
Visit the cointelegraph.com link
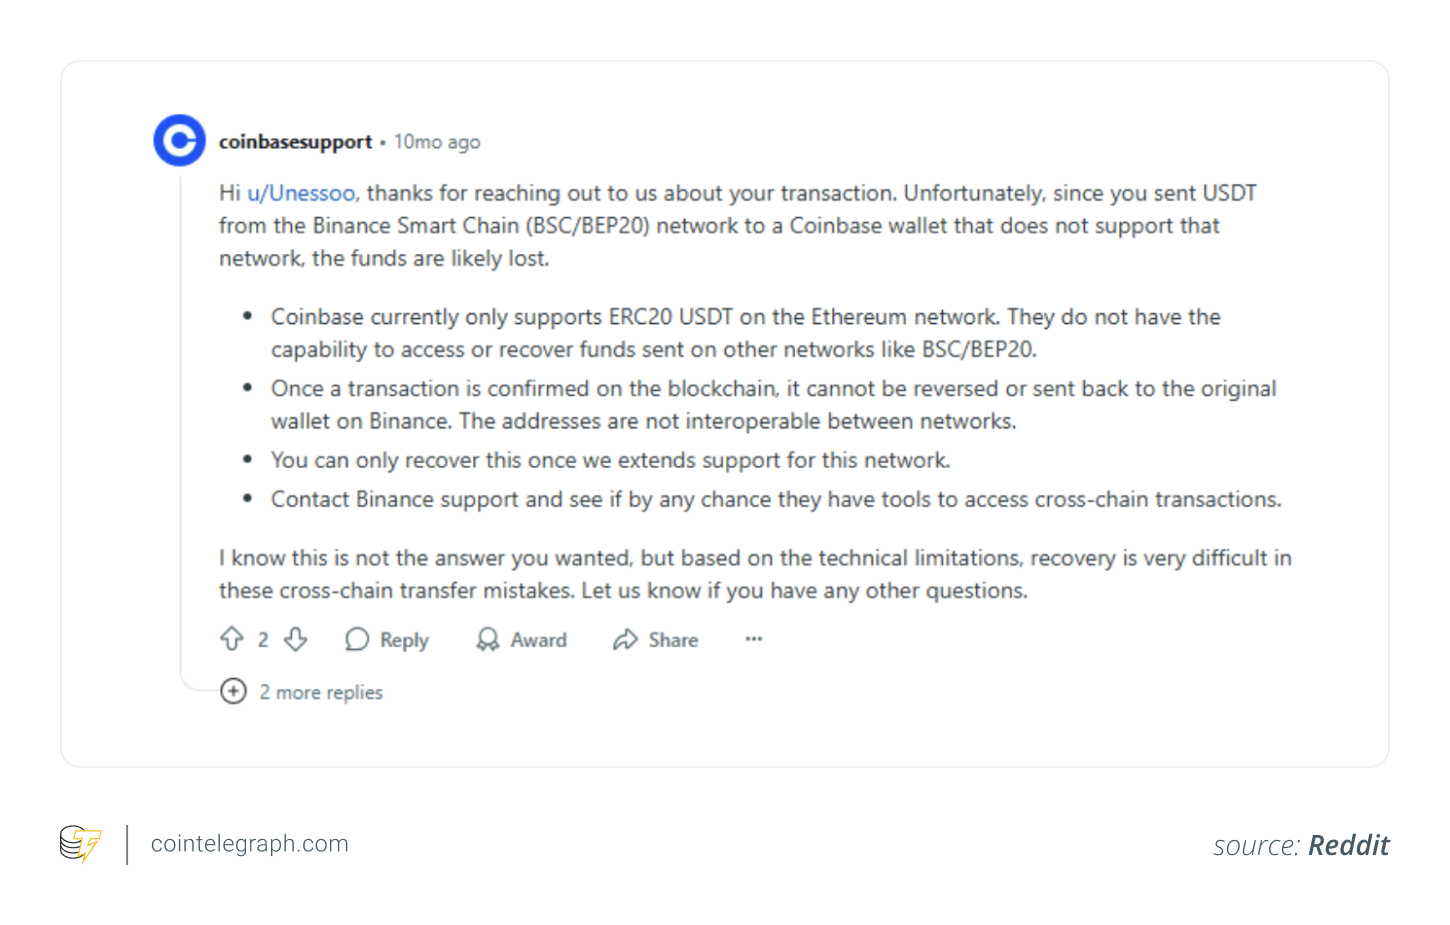click(248, 843)
